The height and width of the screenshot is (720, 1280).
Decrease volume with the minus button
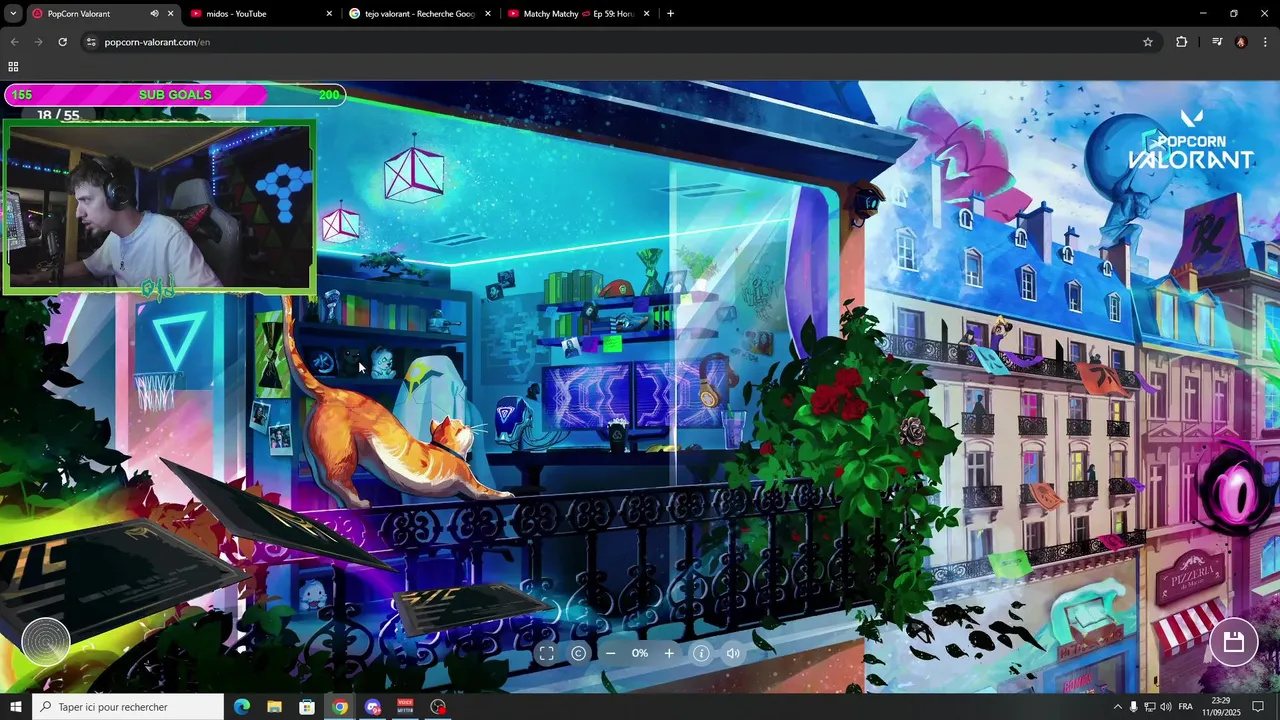tap(610, 653)
